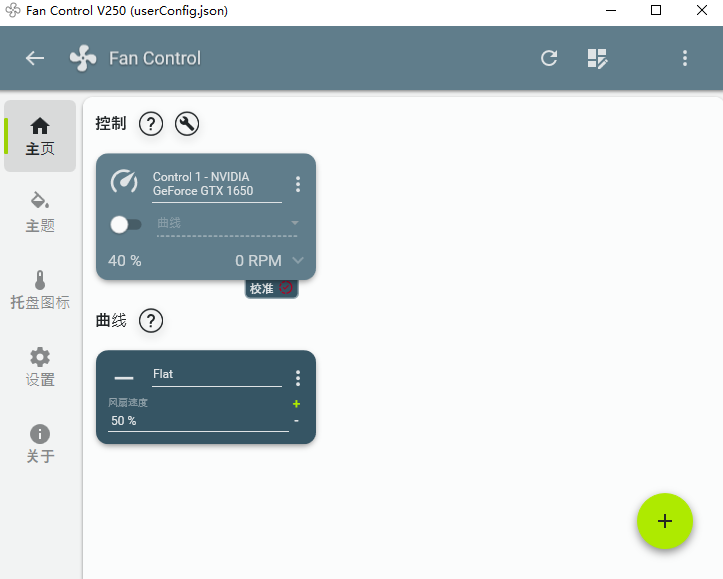Open the wrench settings icon beside 控制
The image size is (723, 579).
point(187,124)
